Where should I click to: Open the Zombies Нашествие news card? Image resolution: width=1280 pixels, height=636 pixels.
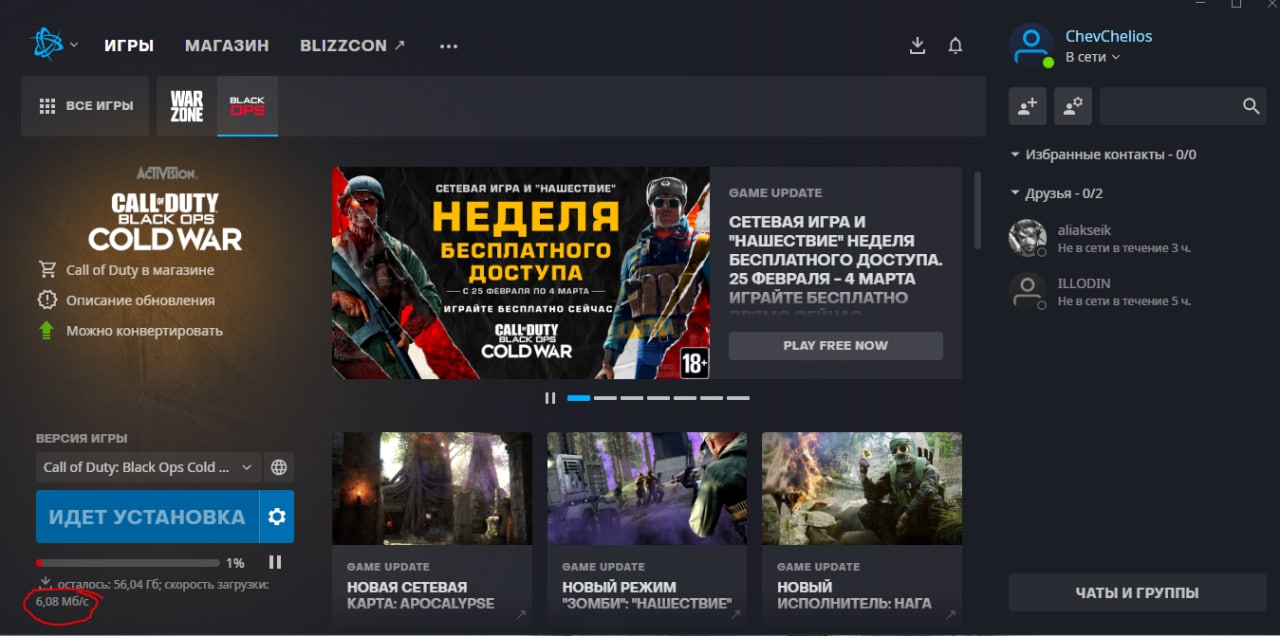(647, 529)
